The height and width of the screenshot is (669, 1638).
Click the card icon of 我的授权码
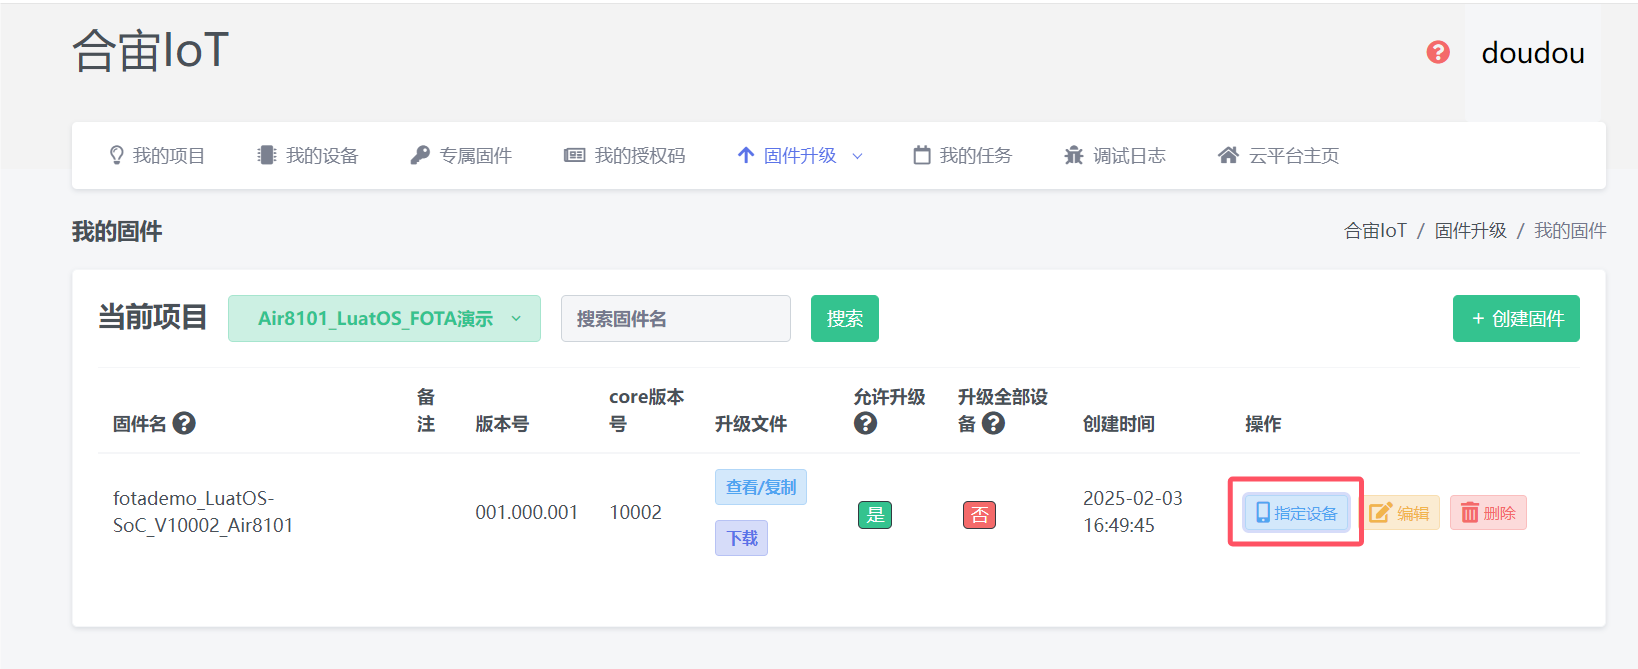574,155
